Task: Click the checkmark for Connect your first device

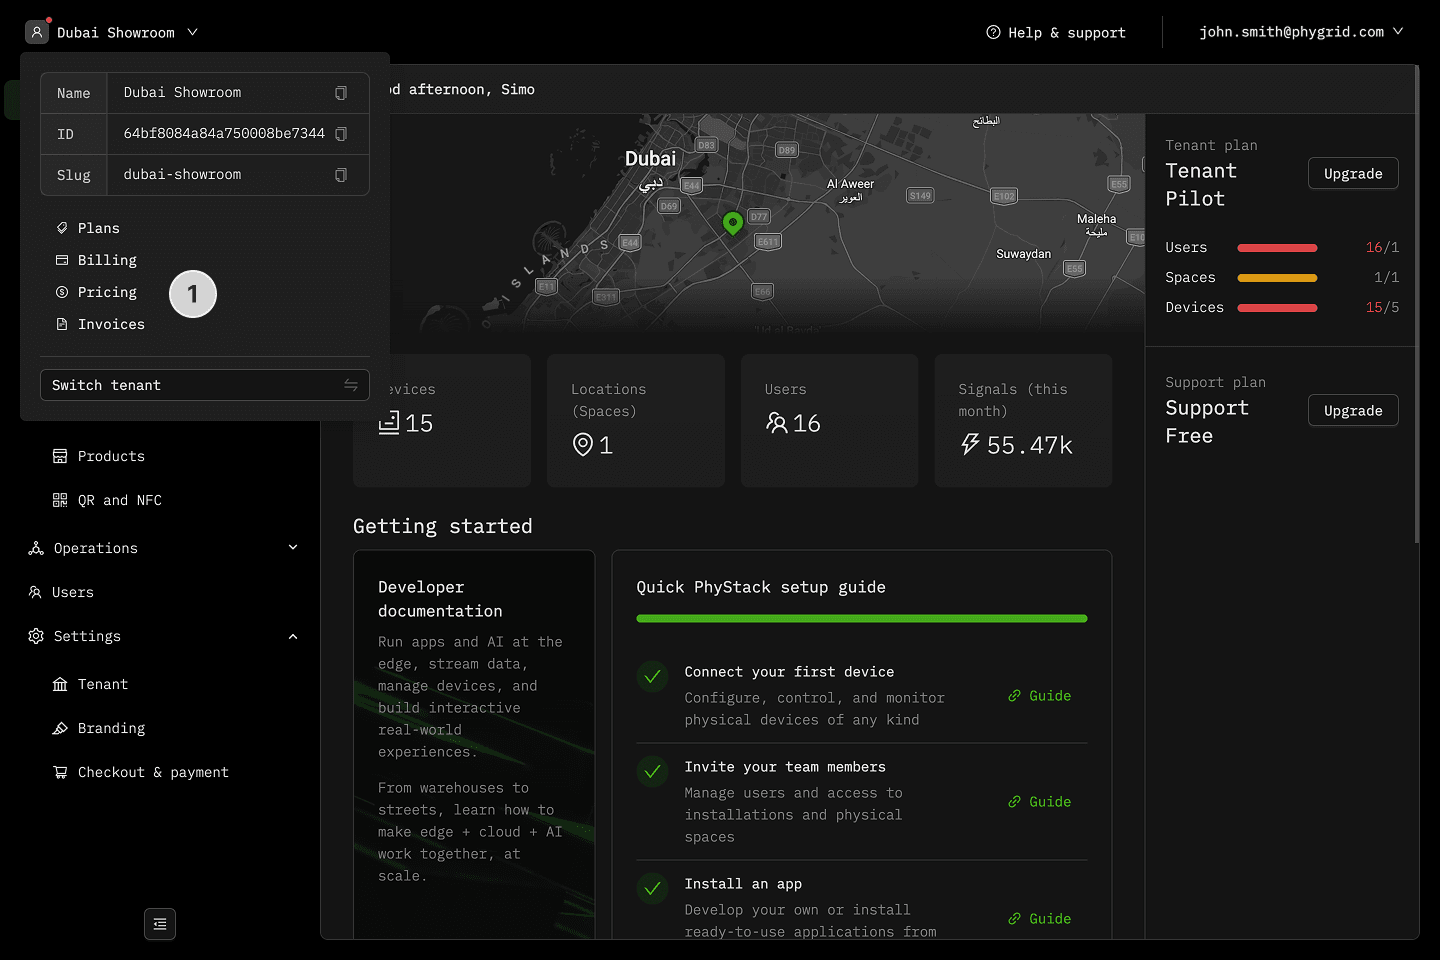Action: click(652, 677)
